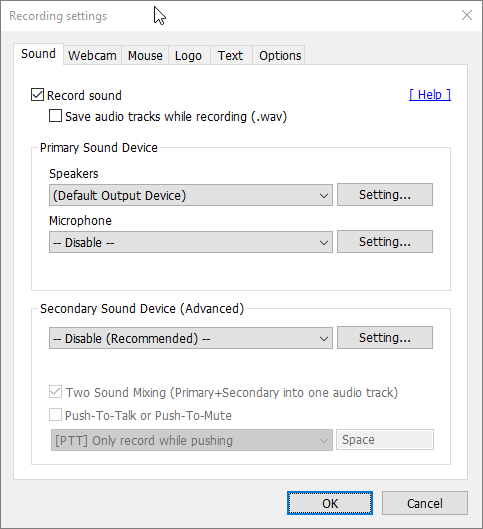This screenshot has height=529, width=483.
Task: Select the Logo tab
Action: (188, 55)
